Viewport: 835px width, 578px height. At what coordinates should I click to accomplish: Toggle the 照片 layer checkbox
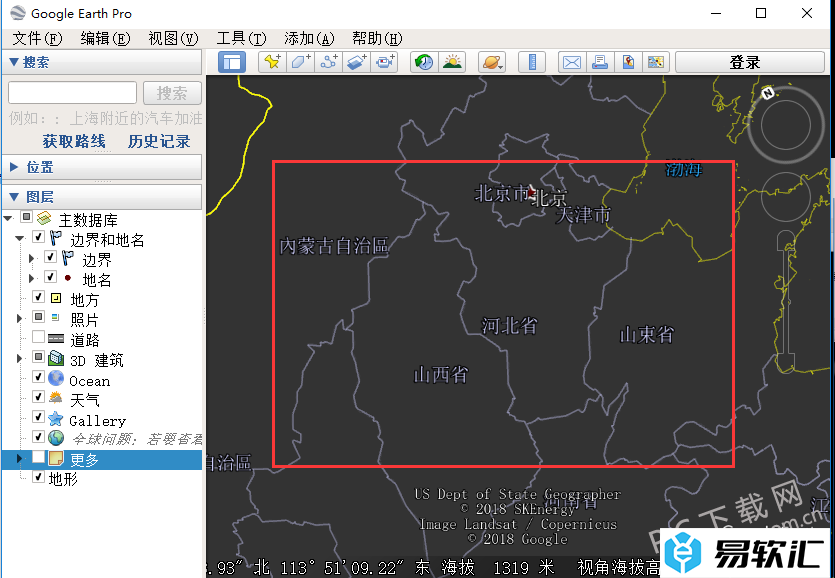coord(38,317)
